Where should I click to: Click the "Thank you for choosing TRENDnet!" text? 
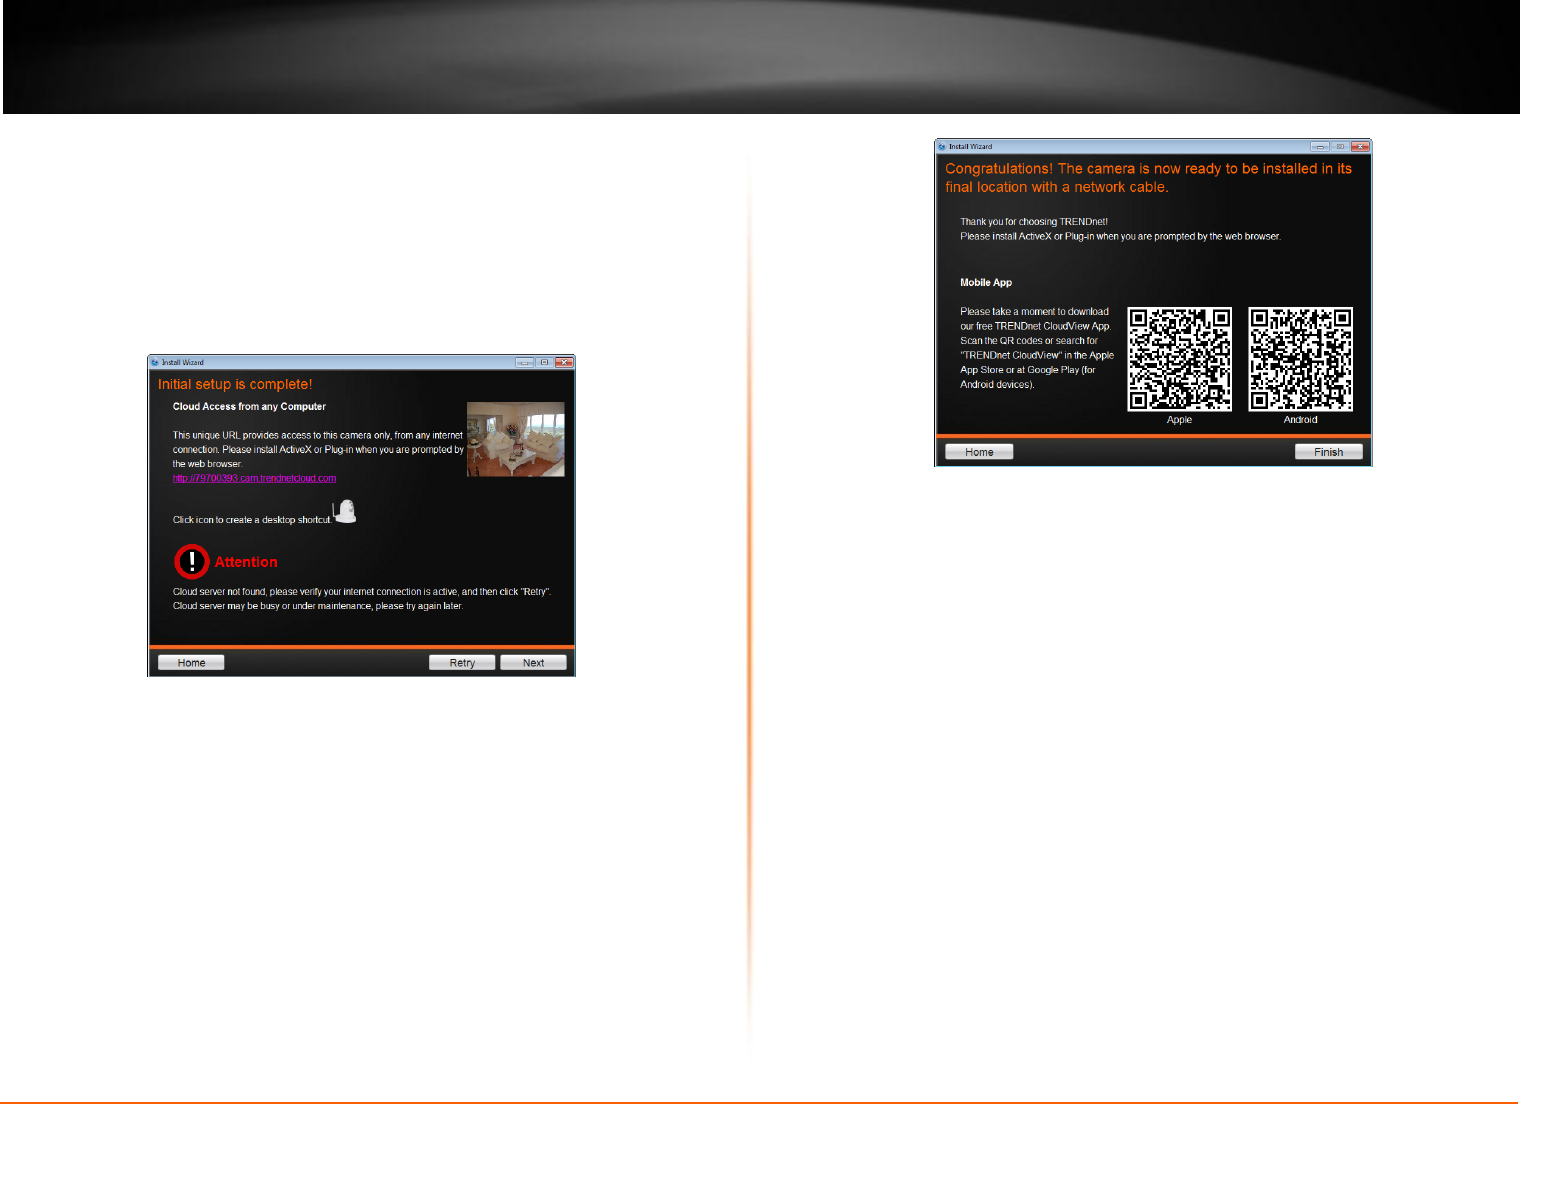click(1034, 222)
